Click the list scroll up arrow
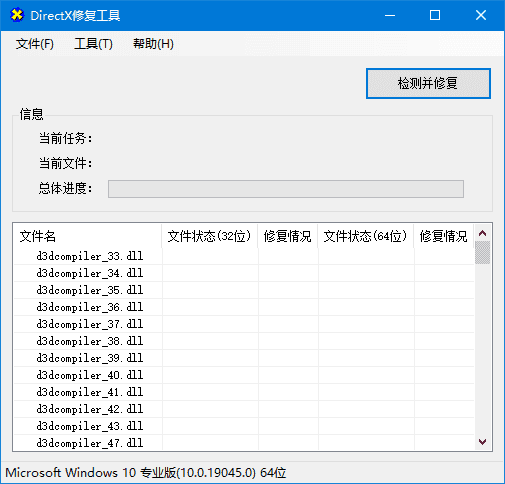Screen dimensions: 505x484 click(x=482, y=233)
